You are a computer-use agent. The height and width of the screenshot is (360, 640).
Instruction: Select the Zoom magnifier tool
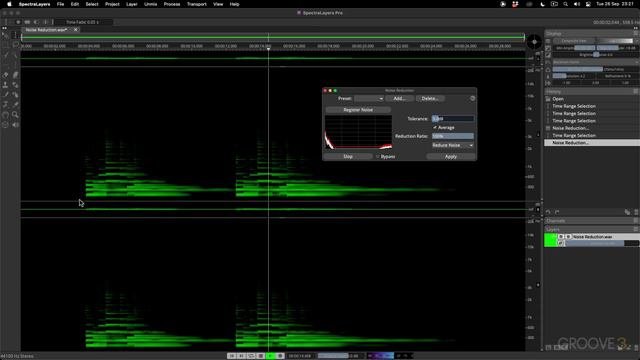15,115
